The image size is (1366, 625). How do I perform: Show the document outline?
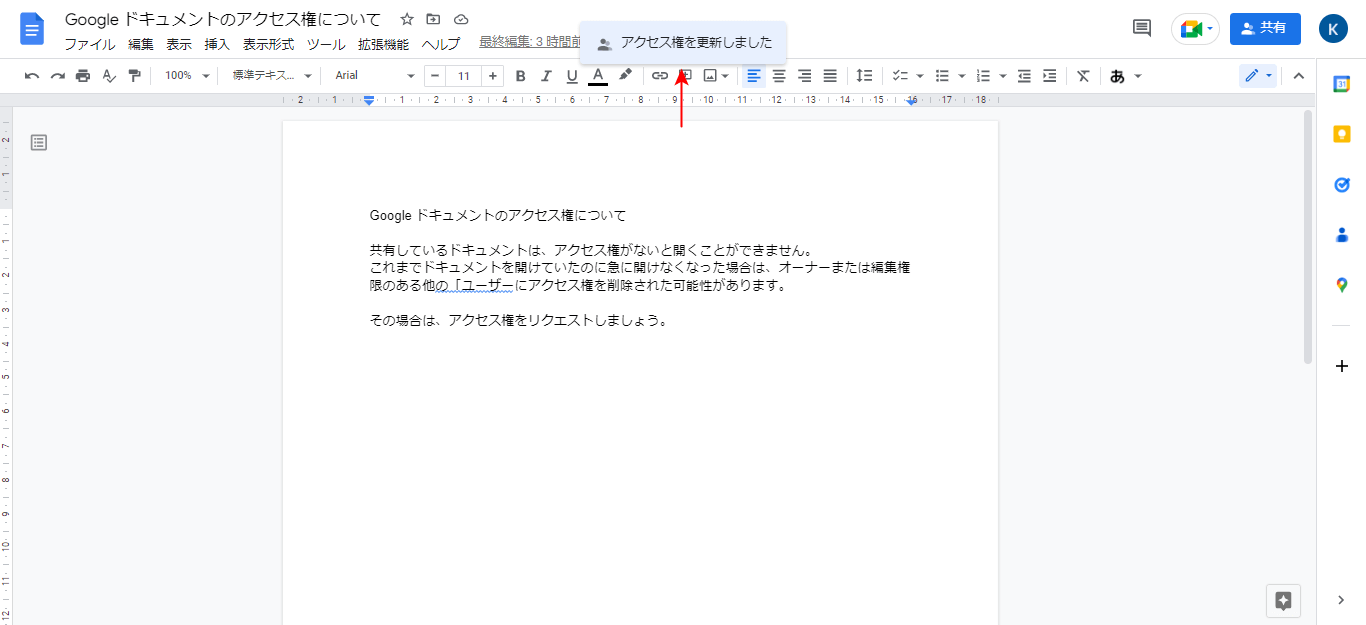click(39, 143)
